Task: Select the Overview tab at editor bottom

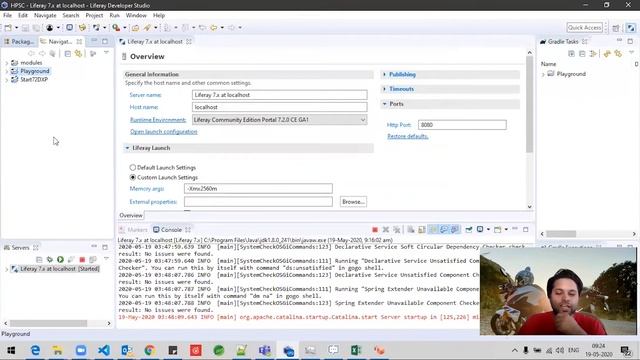Action: (x=131, y=216)
